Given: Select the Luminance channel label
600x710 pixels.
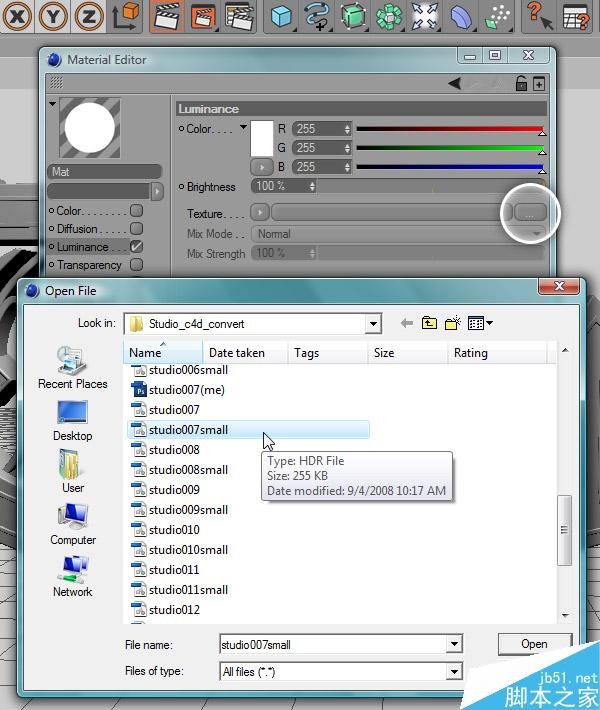Looking at the screenshot, I should (x=82, y=247).
